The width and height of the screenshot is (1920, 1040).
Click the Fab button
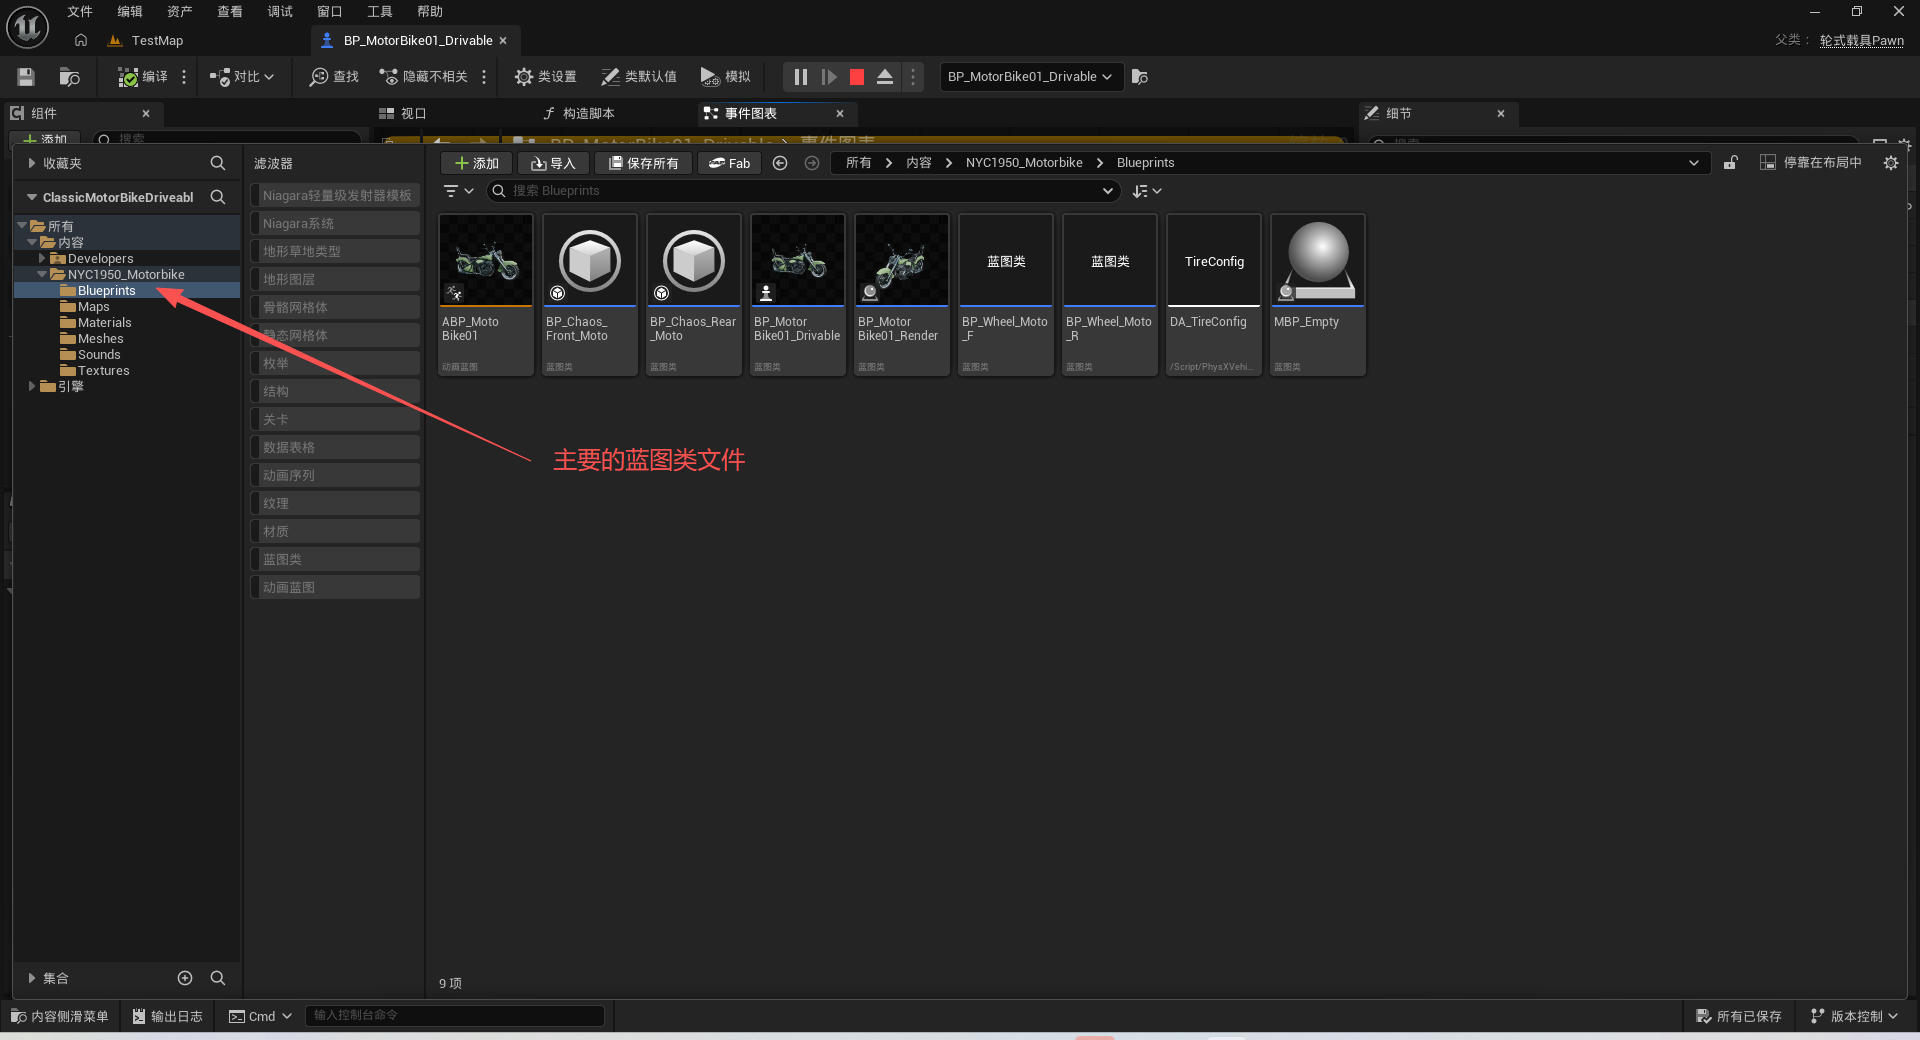(x=730, y=163)
